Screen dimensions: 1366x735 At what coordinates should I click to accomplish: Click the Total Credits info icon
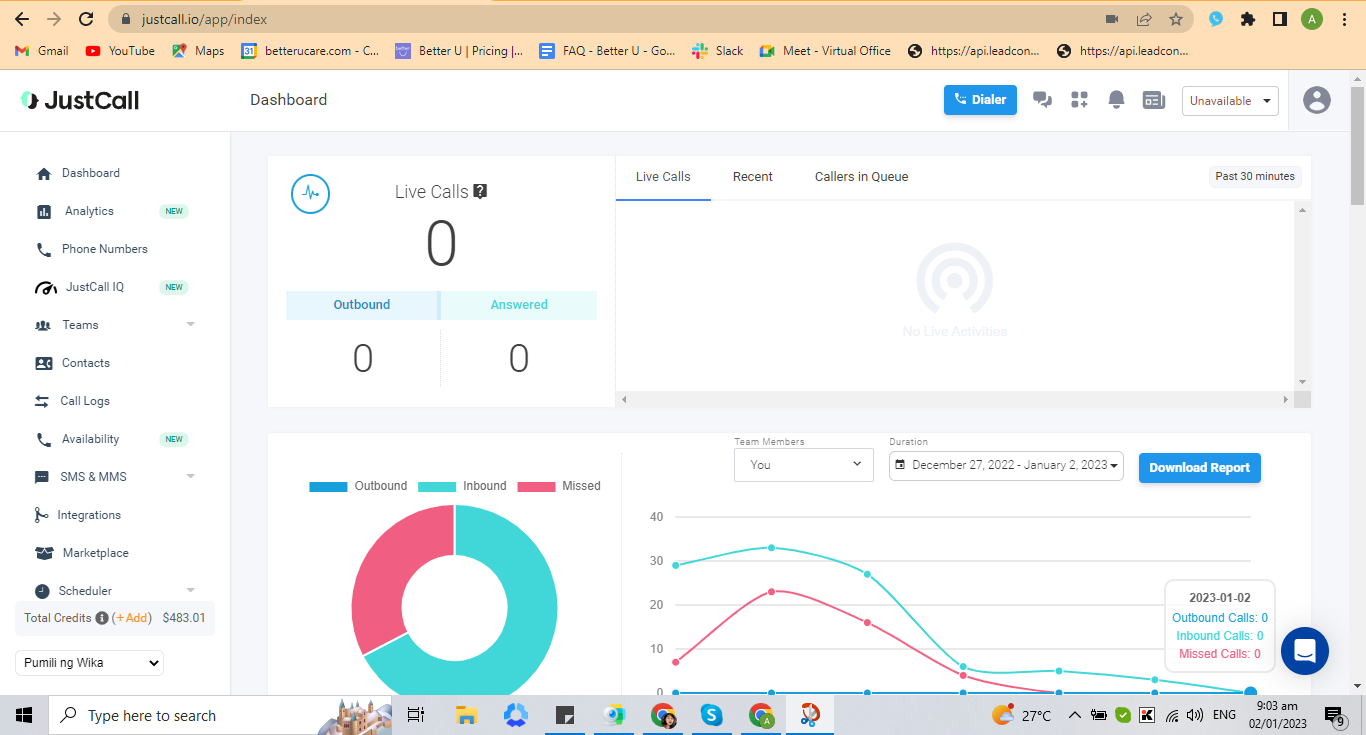(102, 618)
